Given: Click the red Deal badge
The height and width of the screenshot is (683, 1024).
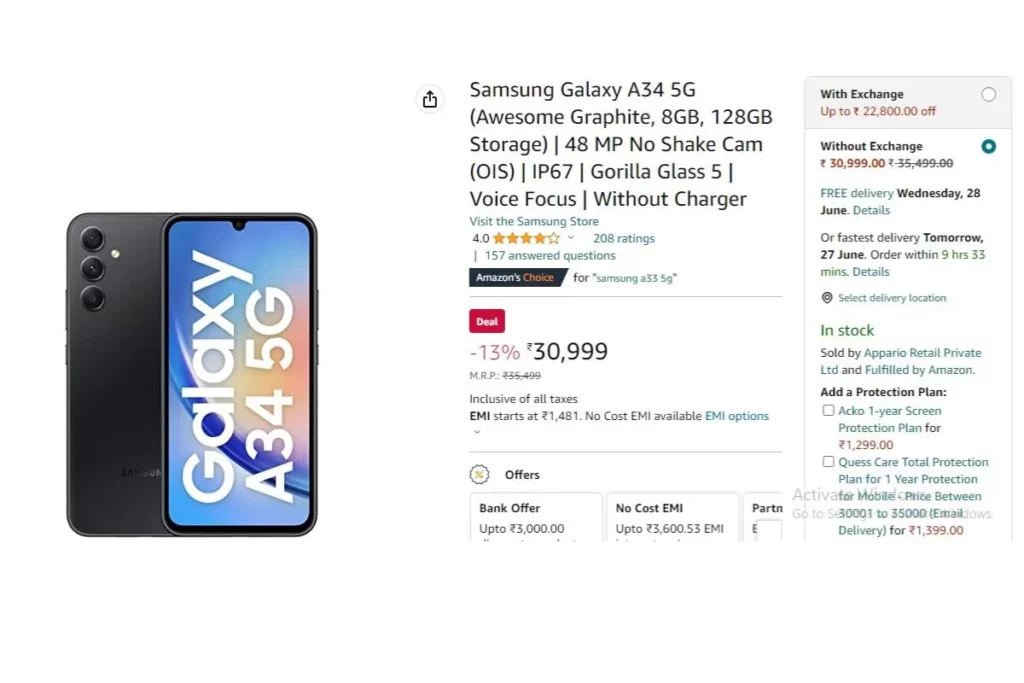Looking at the screenshot, I should tap(487, 321).
